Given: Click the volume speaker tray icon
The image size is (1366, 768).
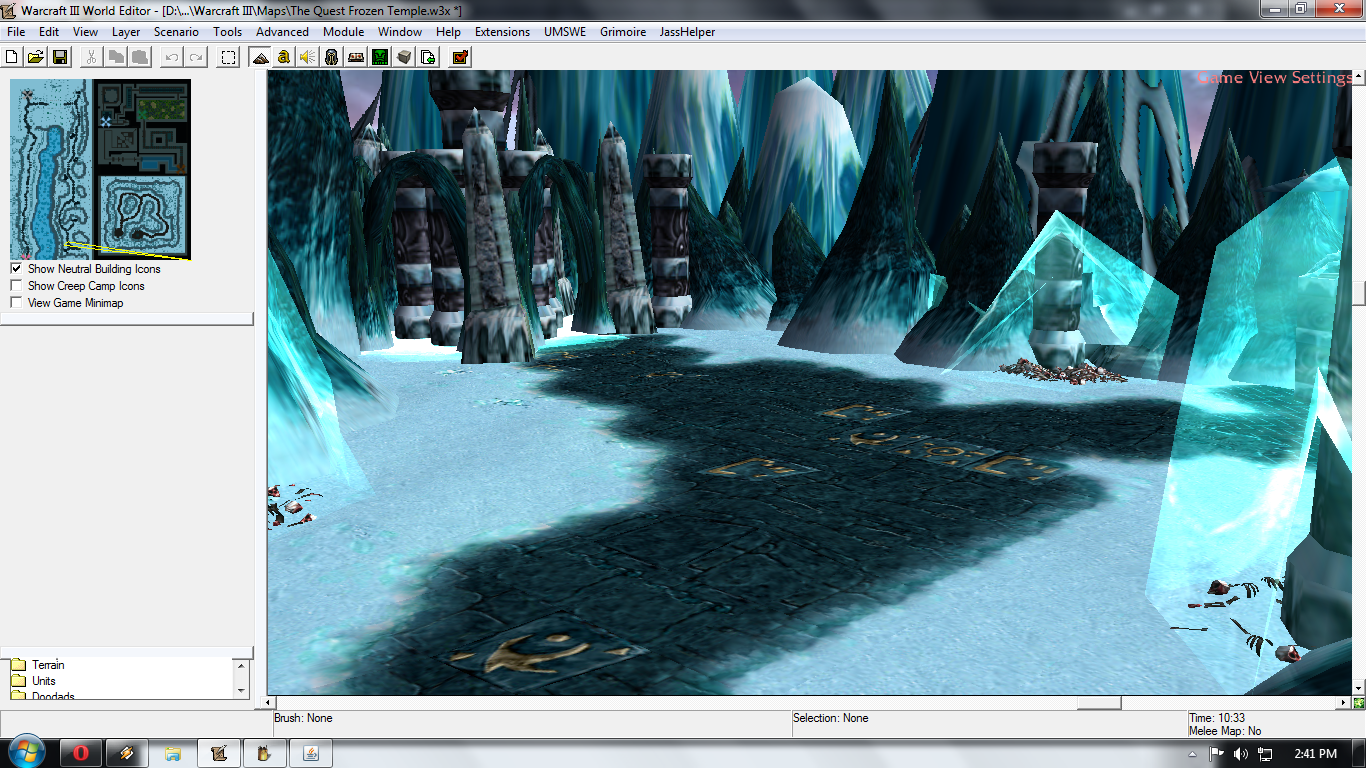Looking at the screenshot, I should [1241, 753].
